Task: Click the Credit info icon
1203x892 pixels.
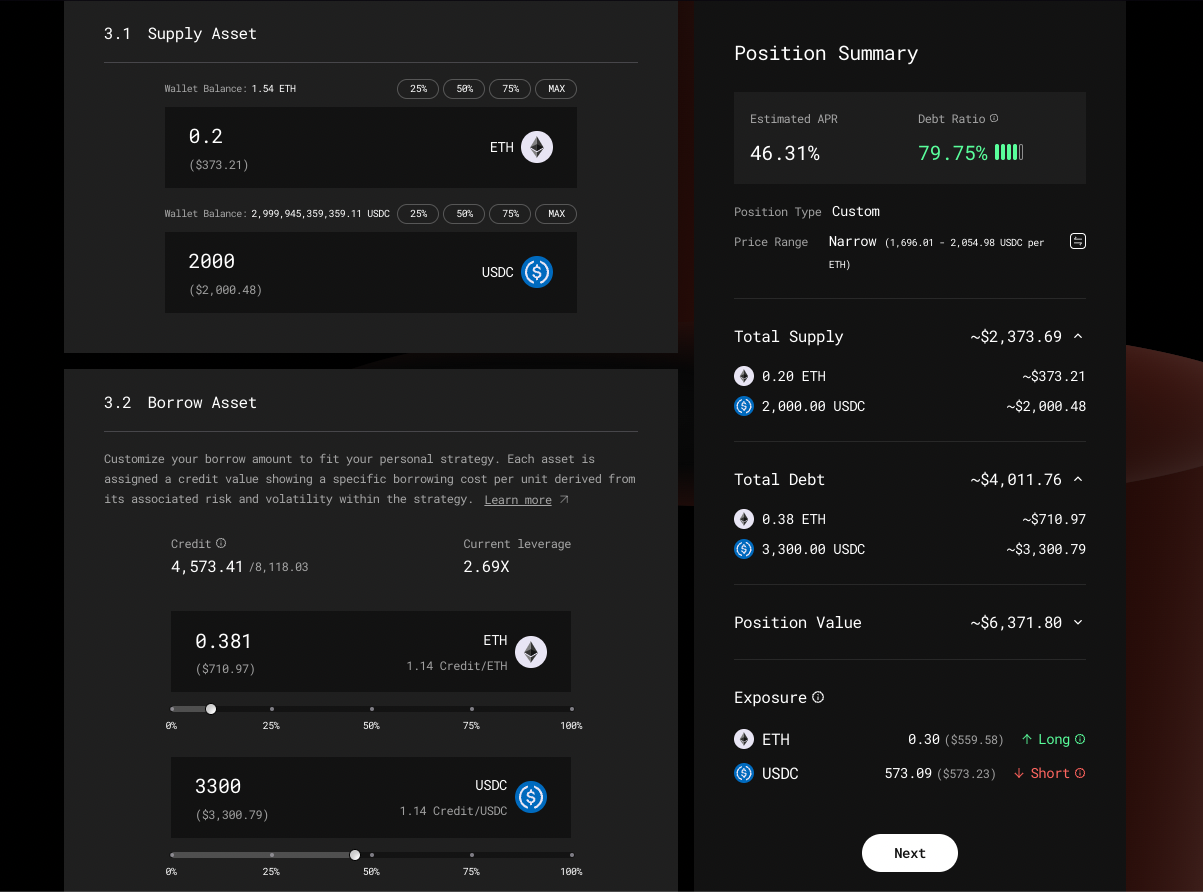Action: tap(221, 544)
